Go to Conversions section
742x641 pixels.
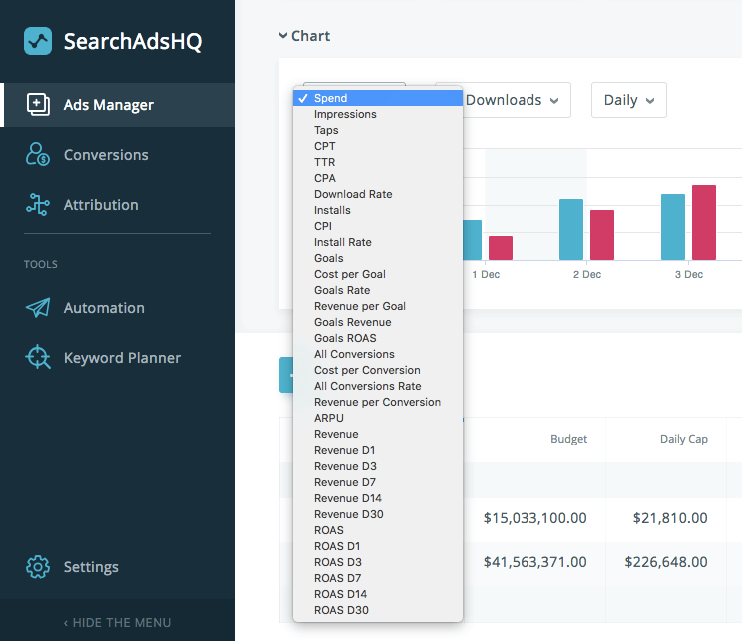106,155
